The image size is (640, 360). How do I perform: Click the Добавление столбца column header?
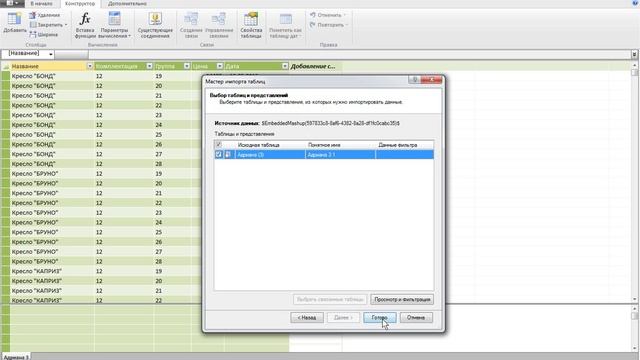click(x=315, y=66)
